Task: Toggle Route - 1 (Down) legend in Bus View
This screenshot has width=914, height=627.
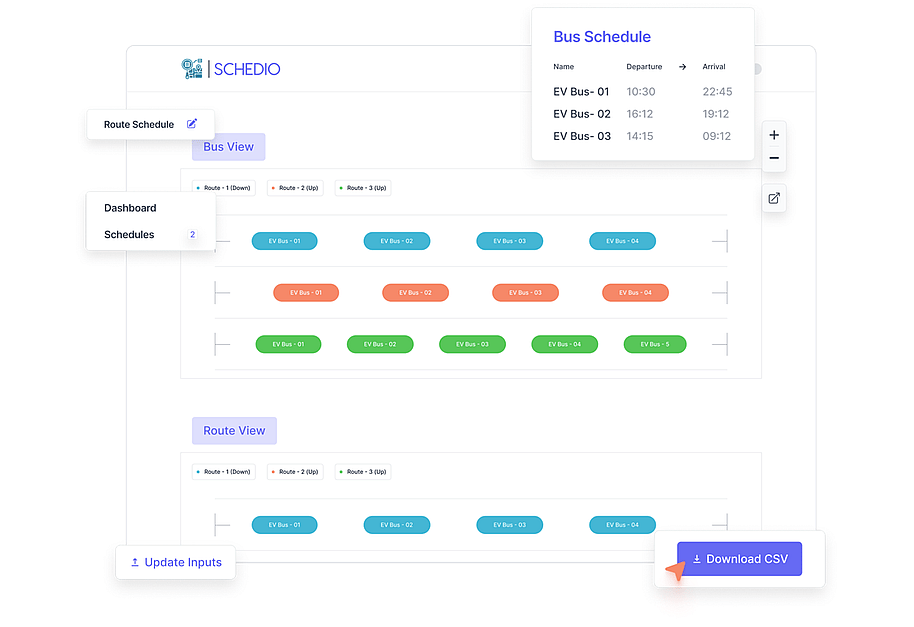Action: click(224, 188)
